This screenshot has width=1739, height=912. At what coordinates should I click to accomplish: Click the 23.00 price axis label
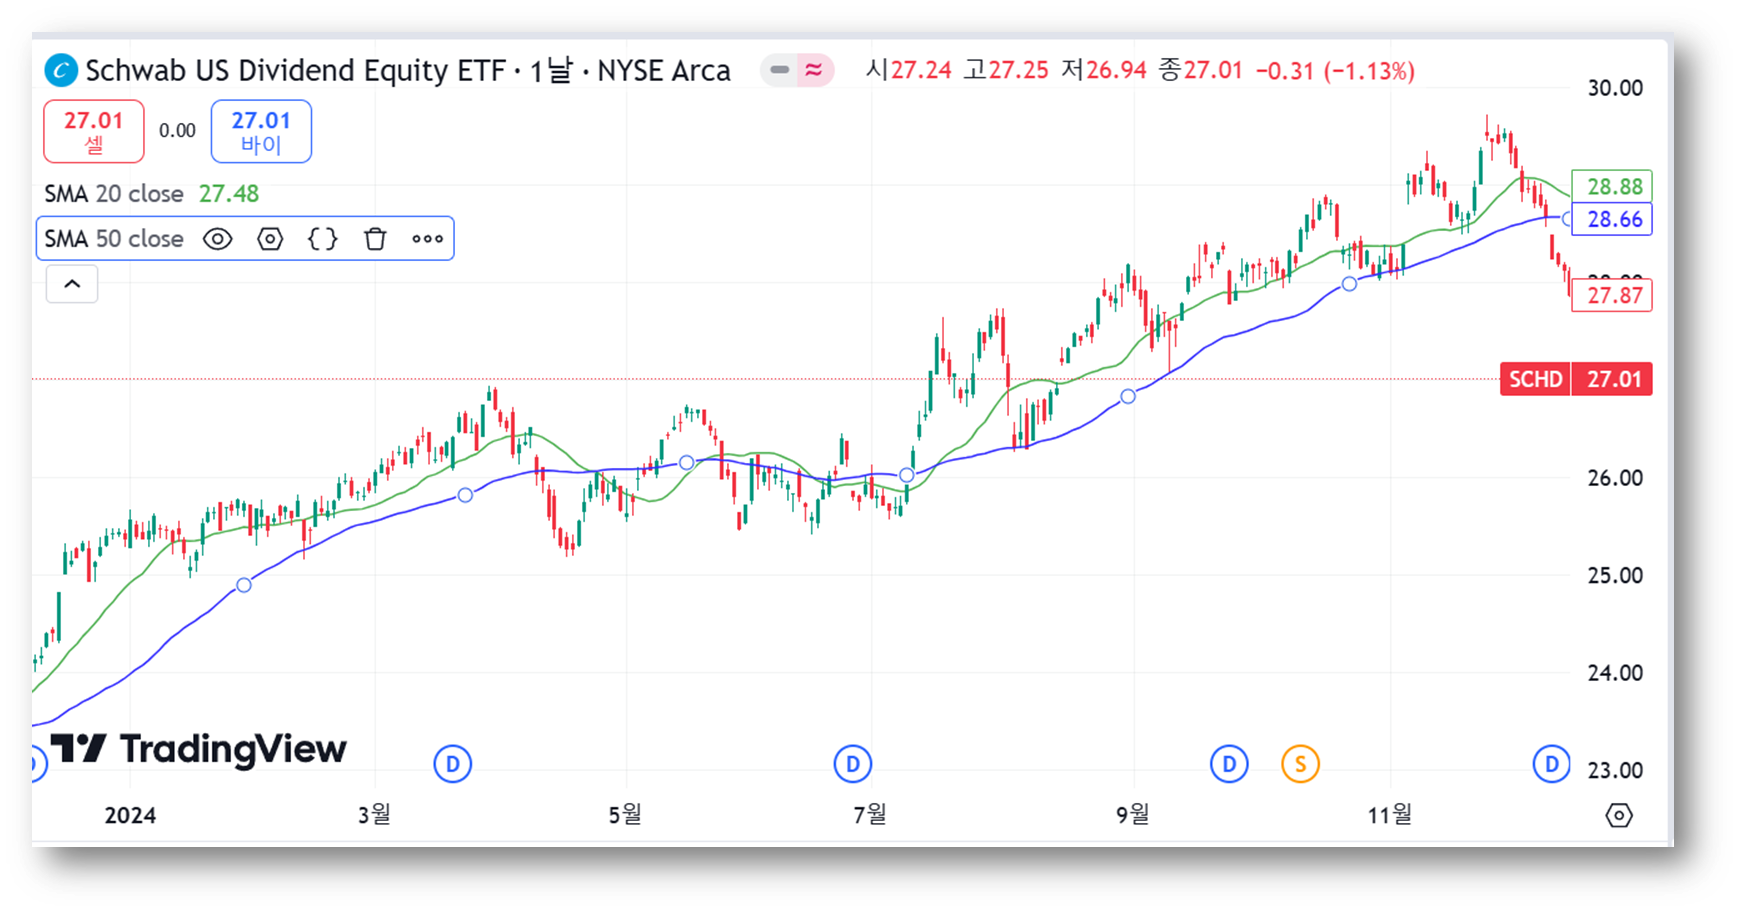(1615, 771)
